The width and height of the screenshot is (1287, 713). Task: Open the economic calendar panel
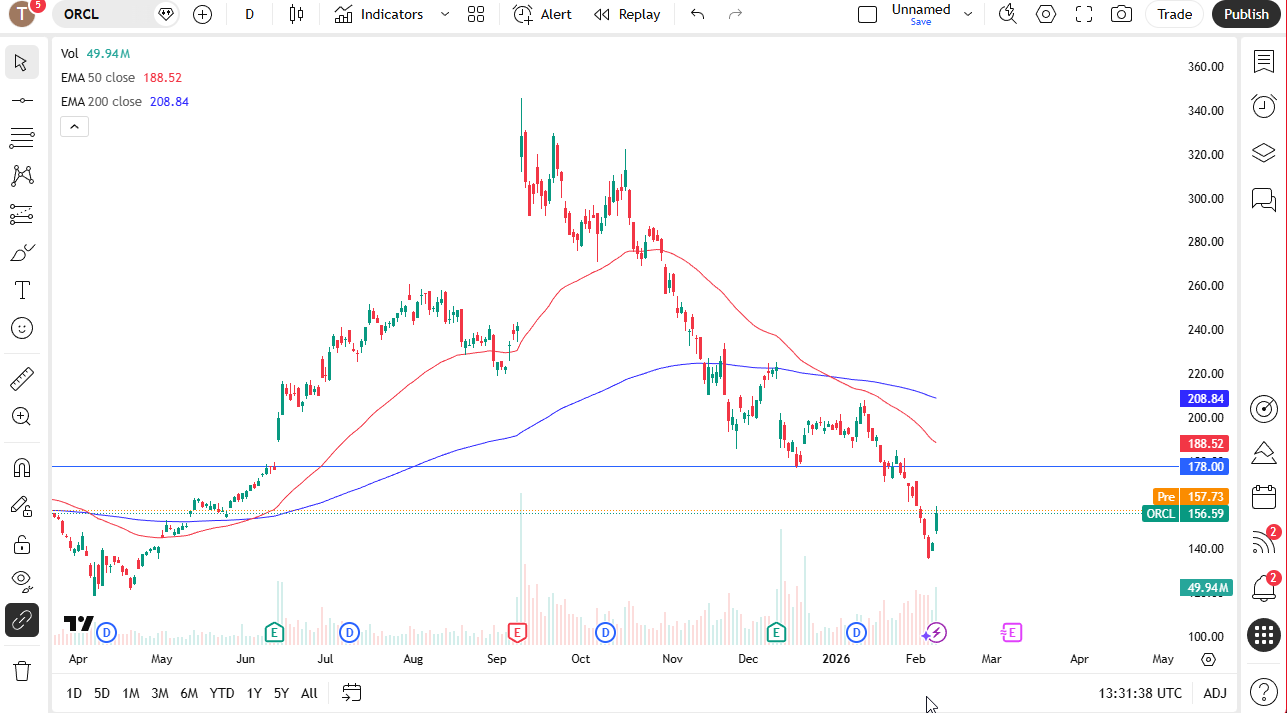1264,496
